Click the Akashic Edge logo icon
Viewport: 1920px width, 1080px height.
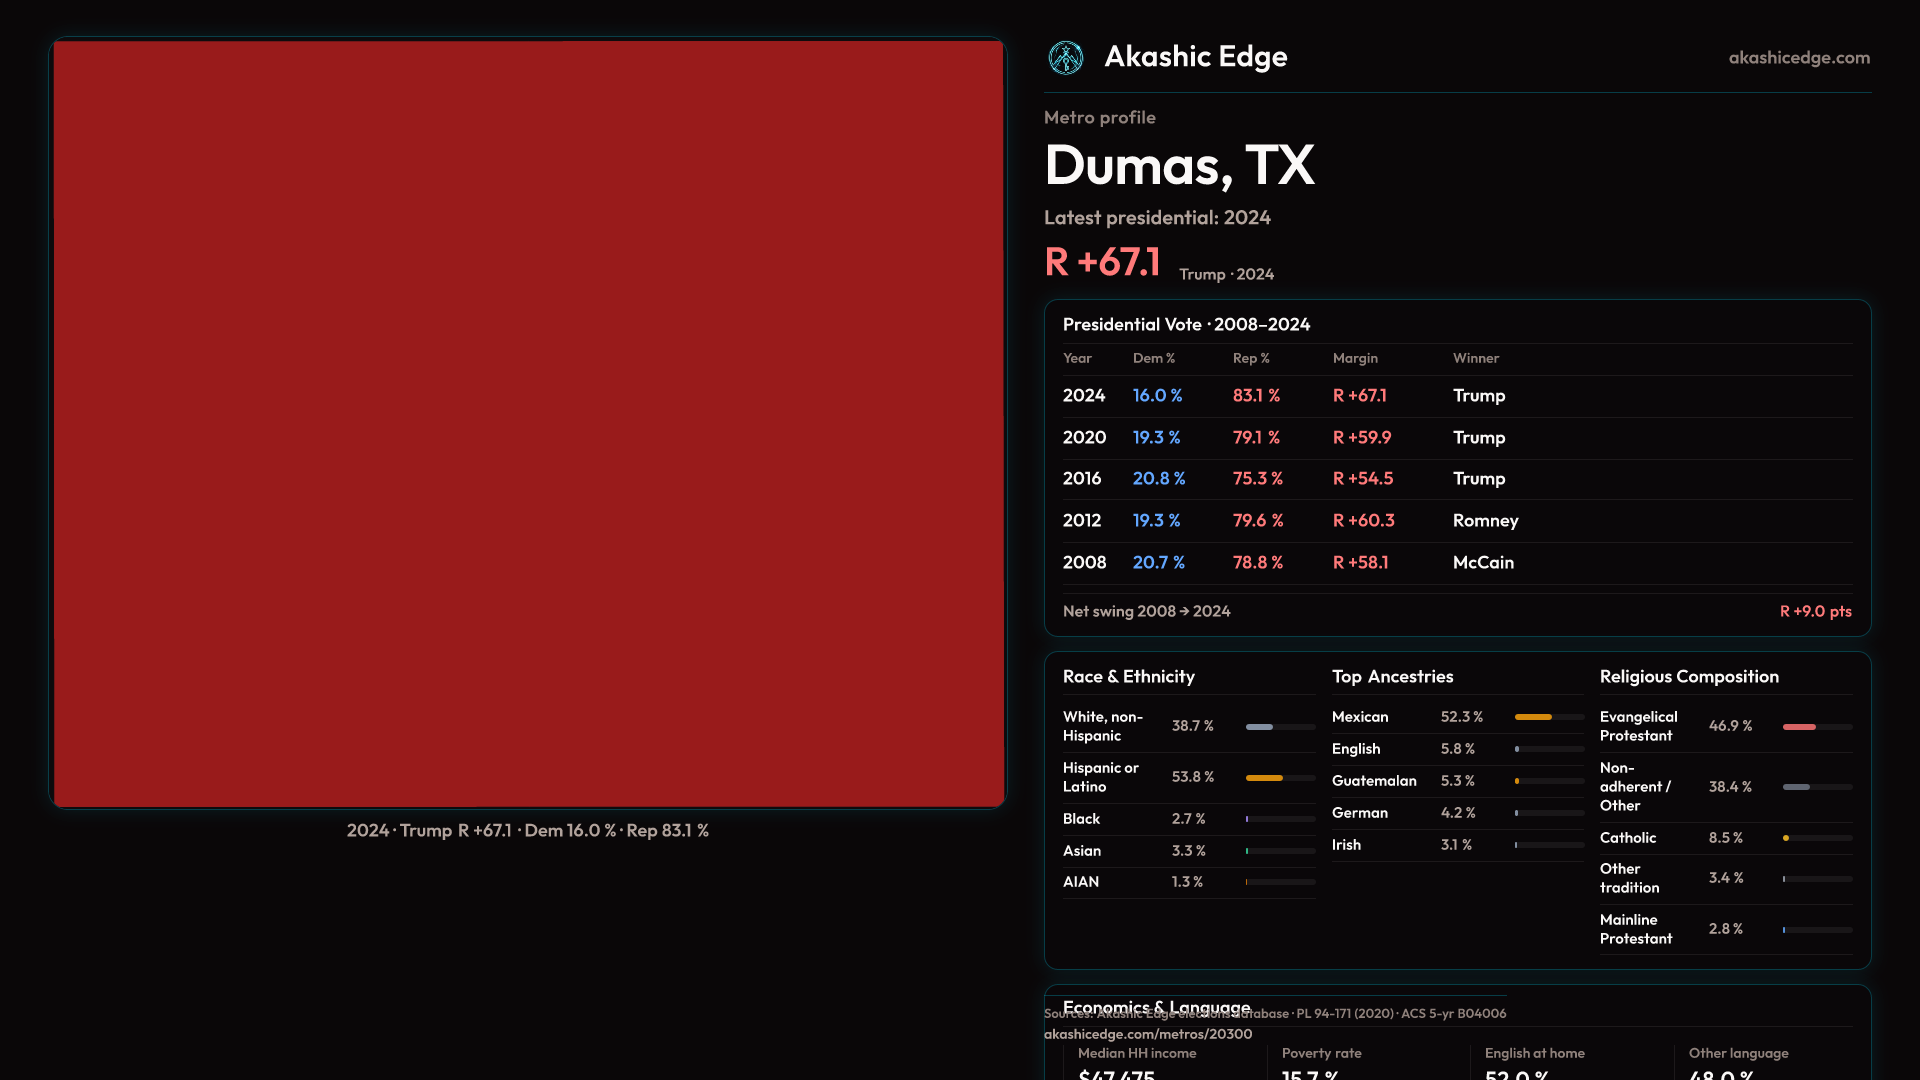pos(1065,58)
